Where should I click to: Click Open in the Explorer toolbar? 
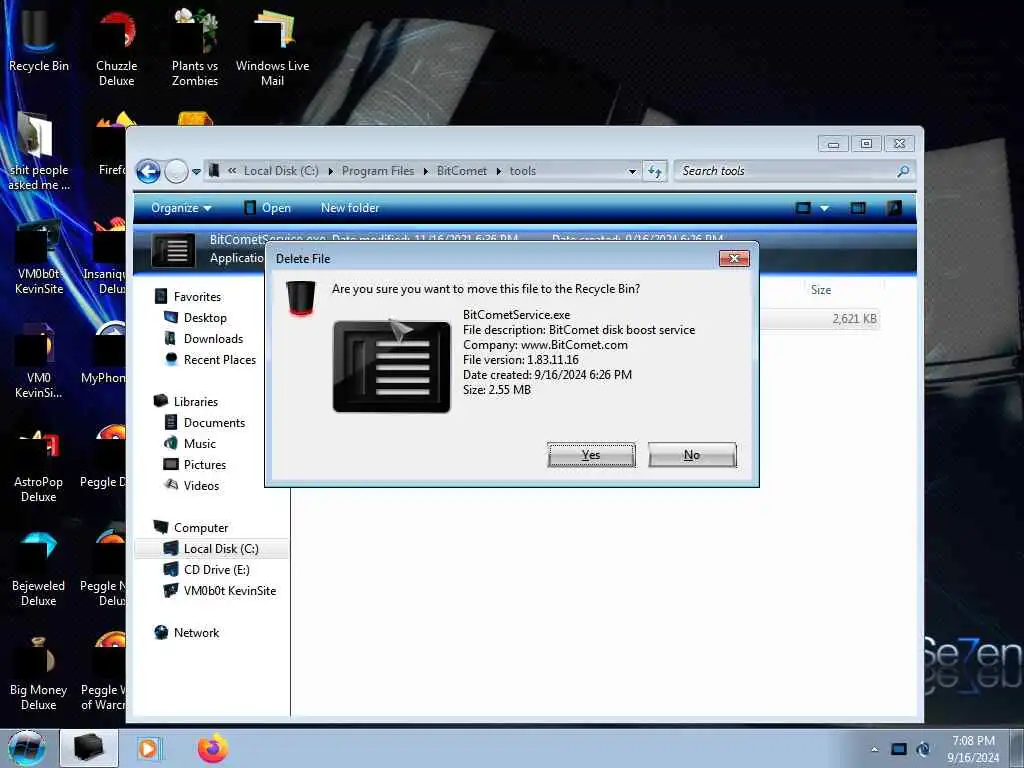click(267, 208)
